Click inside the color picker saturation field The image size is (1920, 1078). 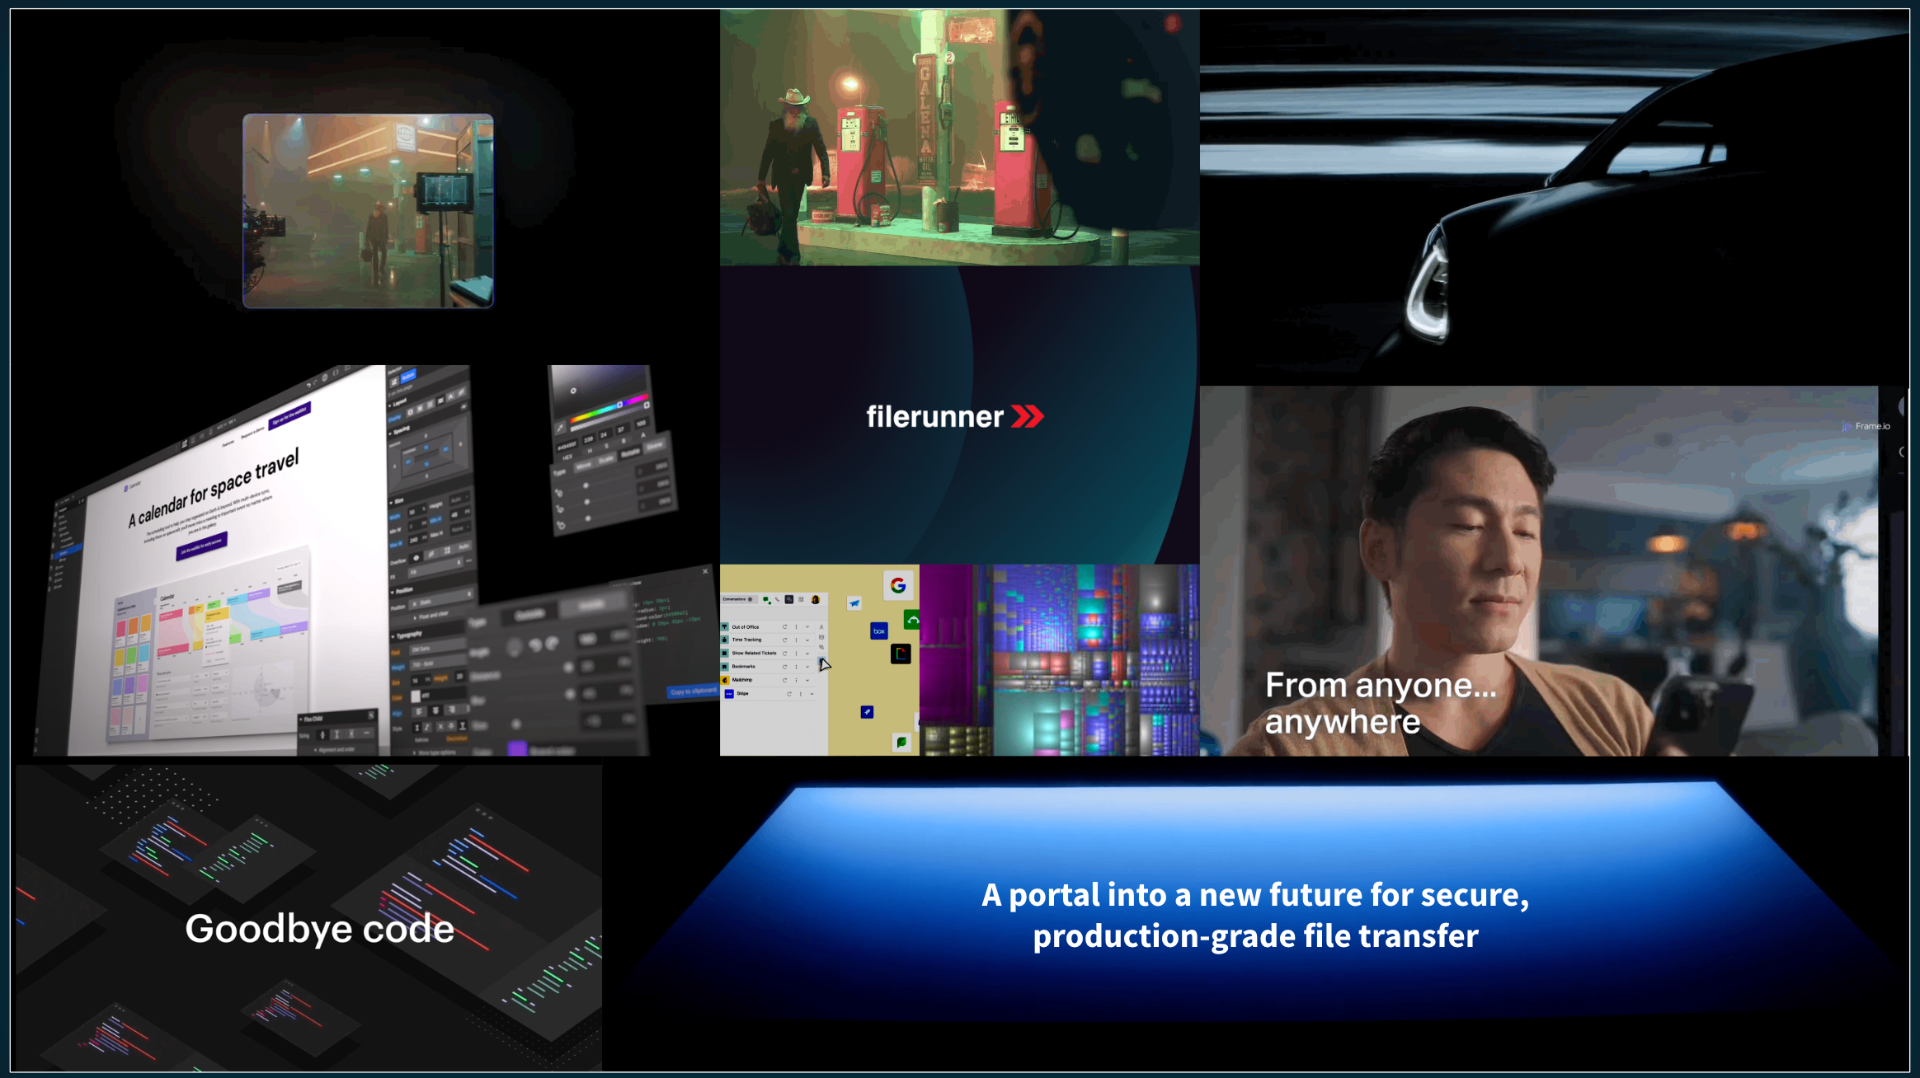coord(599,389)
